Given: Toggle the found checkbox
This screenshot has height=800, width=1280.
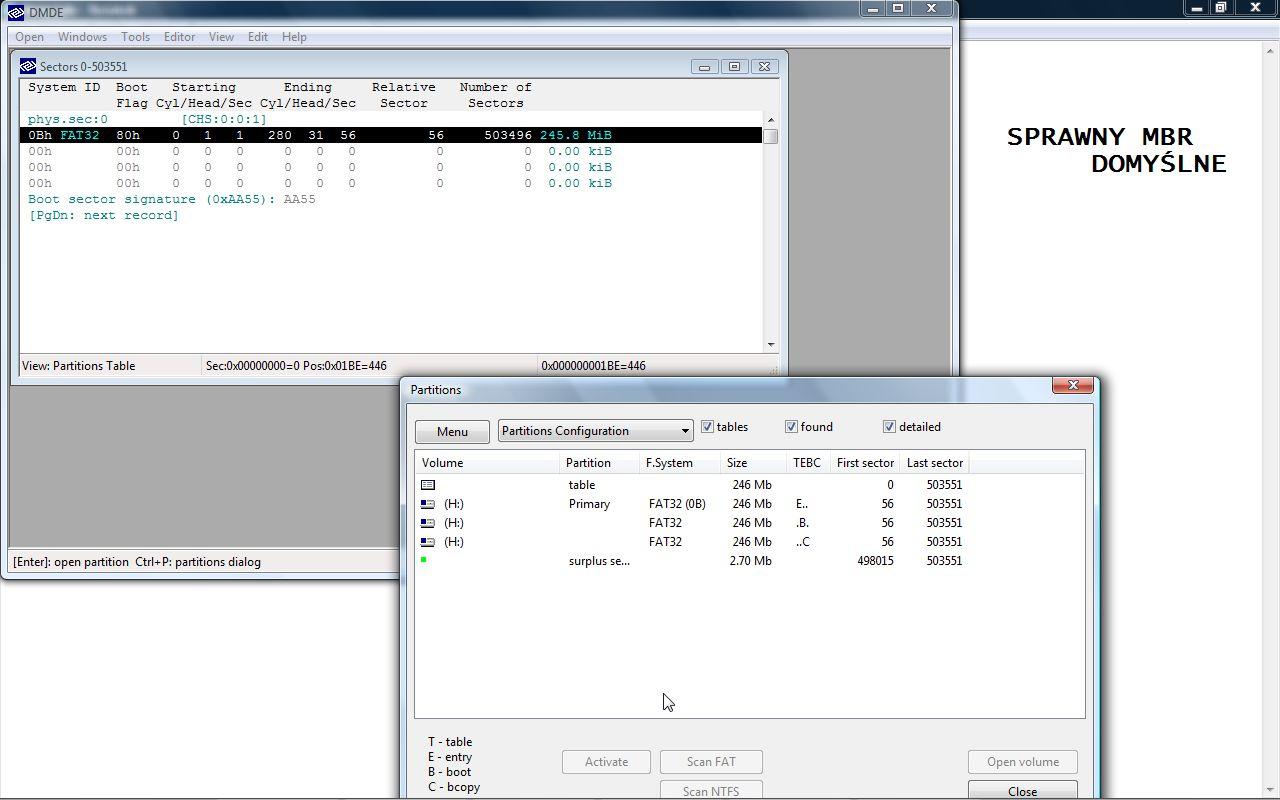Looking at the screenshot, I should click(791, 427).
